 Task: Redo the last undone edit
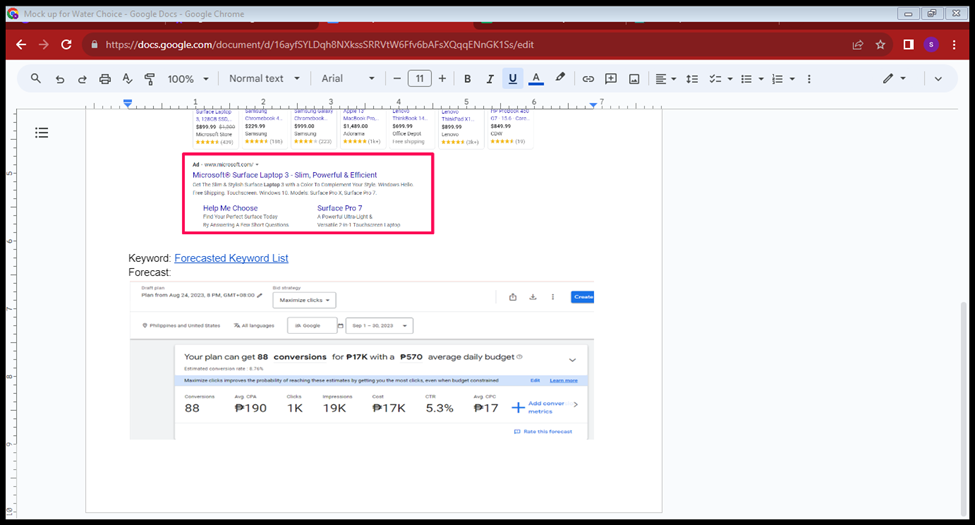click(82, 79)
